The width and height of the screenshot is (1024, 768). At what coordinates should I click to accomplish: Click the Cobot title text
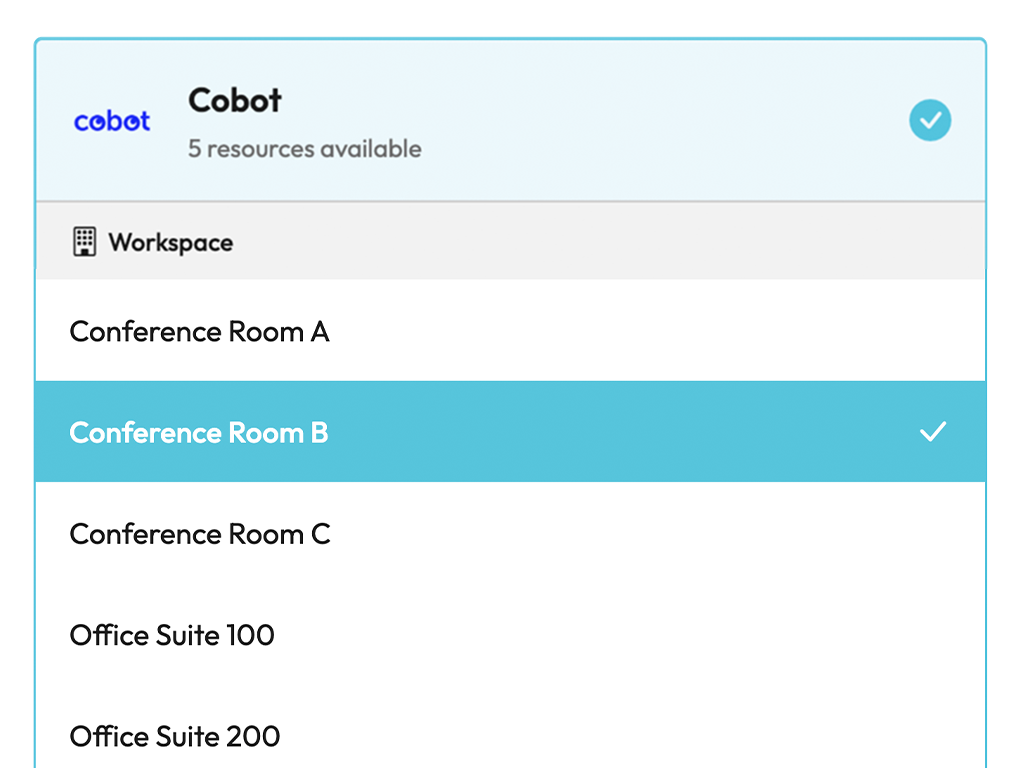pos(234,101)
